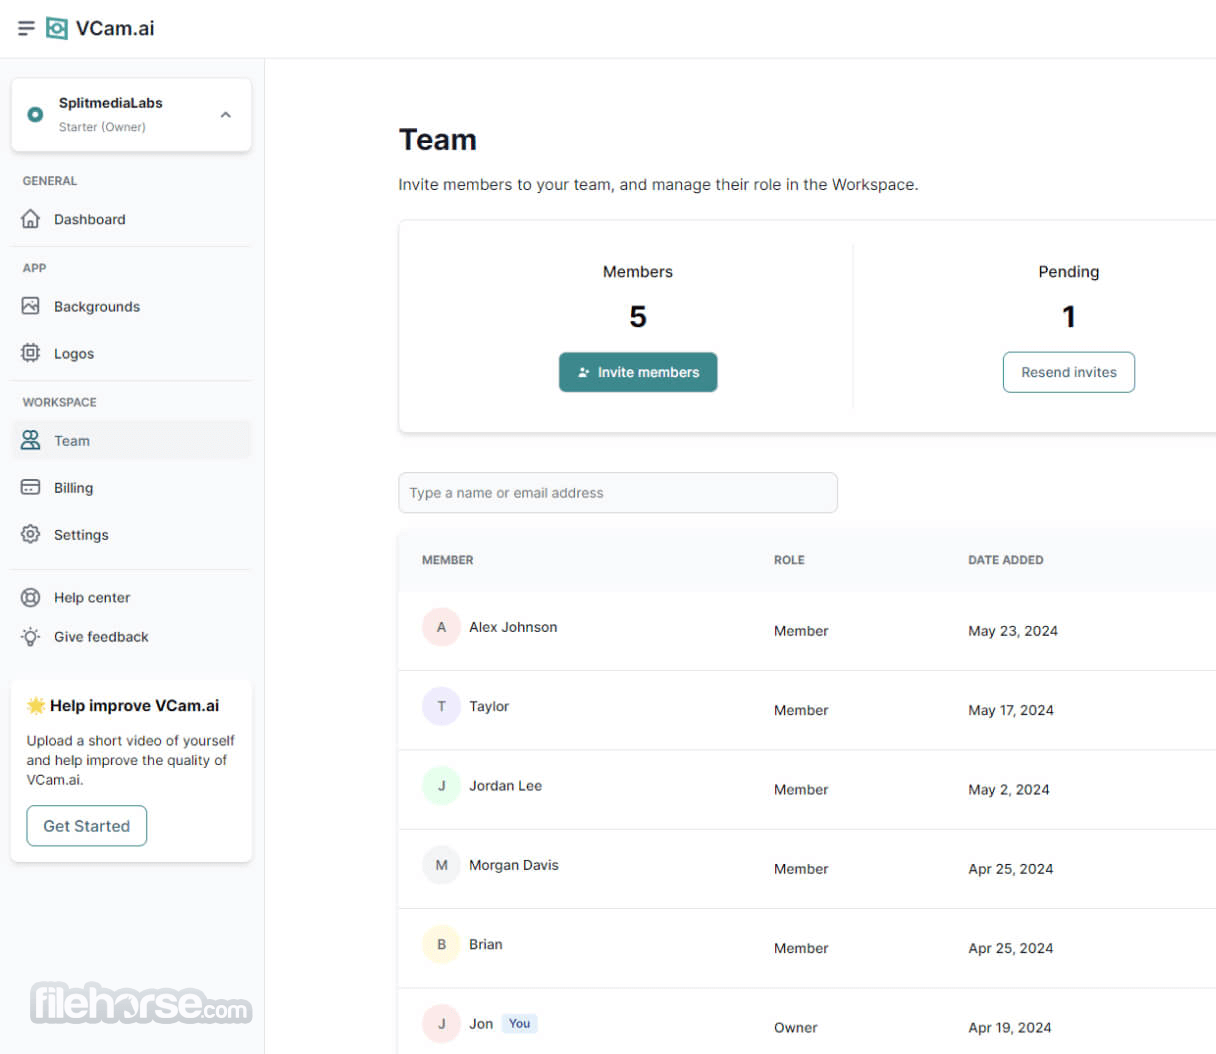Click the You badge next to Jon
This screenshot has height=1054, width=1216.
pyautogui.click(x=519, y=1023)
